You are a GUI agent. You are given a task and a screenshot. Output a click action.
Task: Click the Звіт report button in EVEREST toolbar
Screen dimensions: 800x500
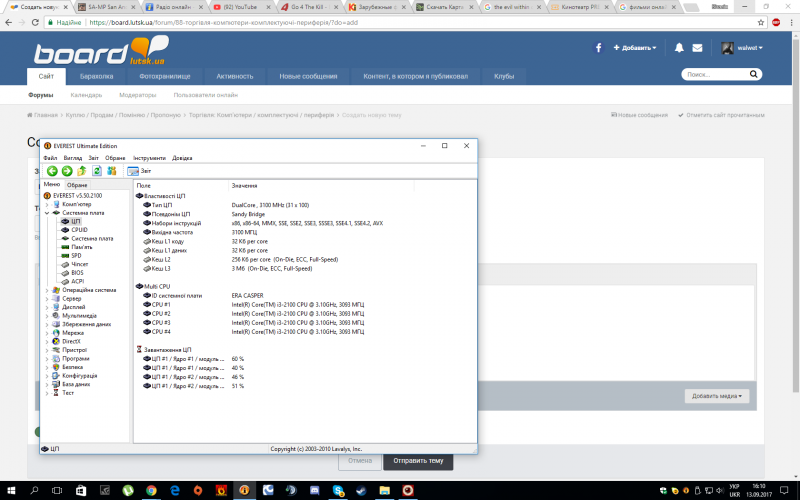[140, 171]
